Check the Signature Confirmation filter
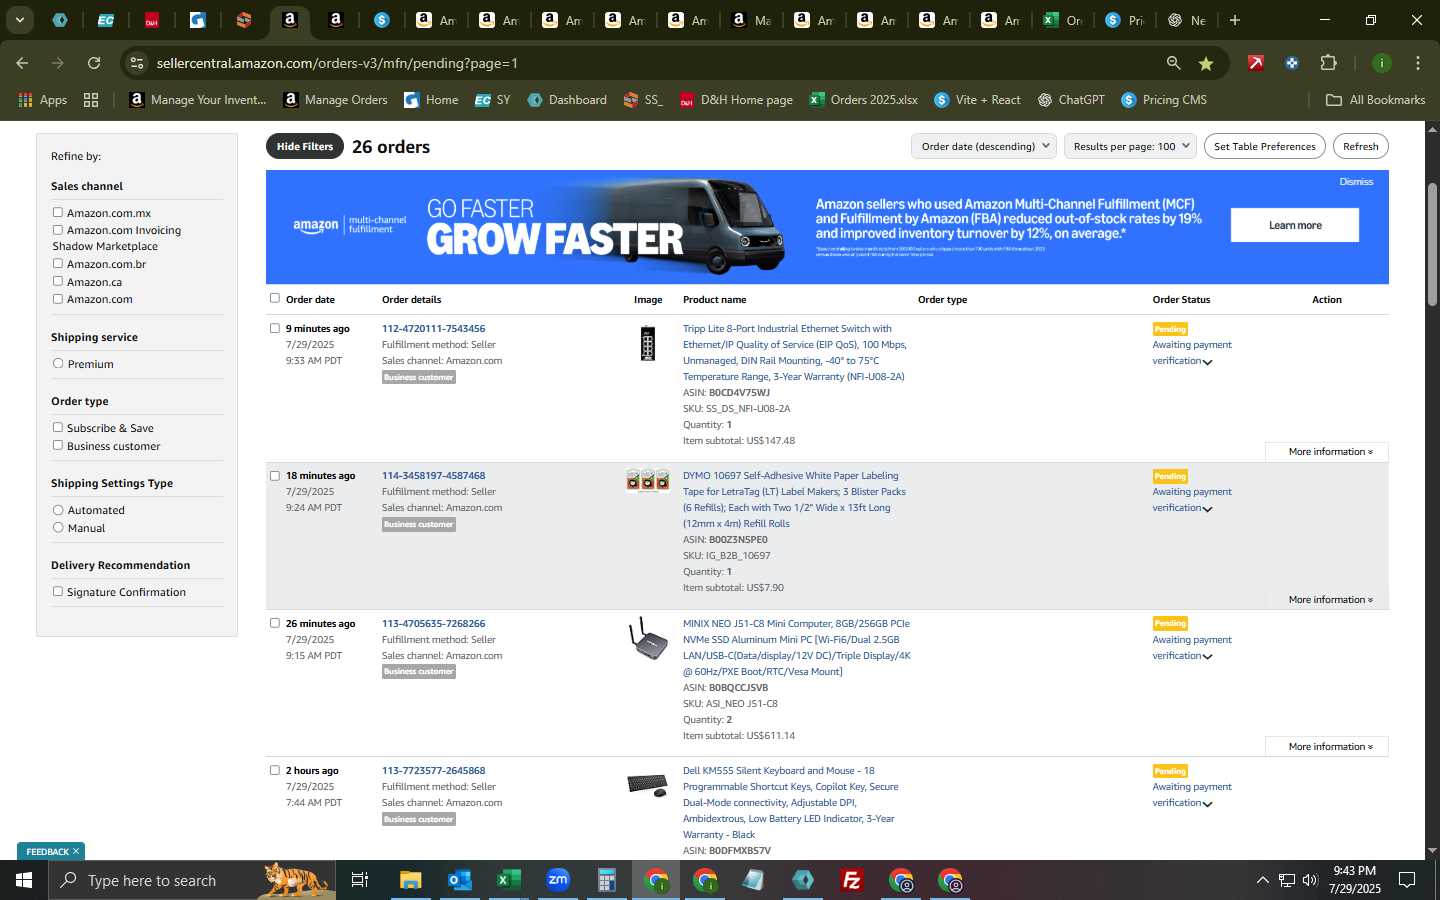This screenshot has width=1440, height=900. coord(58,591)
